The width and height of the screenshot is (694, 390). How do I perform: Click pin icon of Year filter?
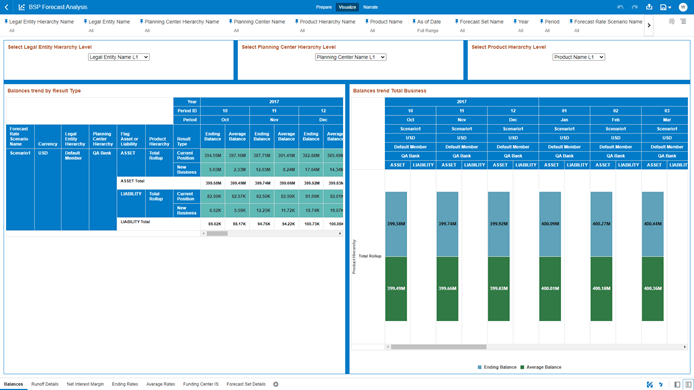point(515,21)
